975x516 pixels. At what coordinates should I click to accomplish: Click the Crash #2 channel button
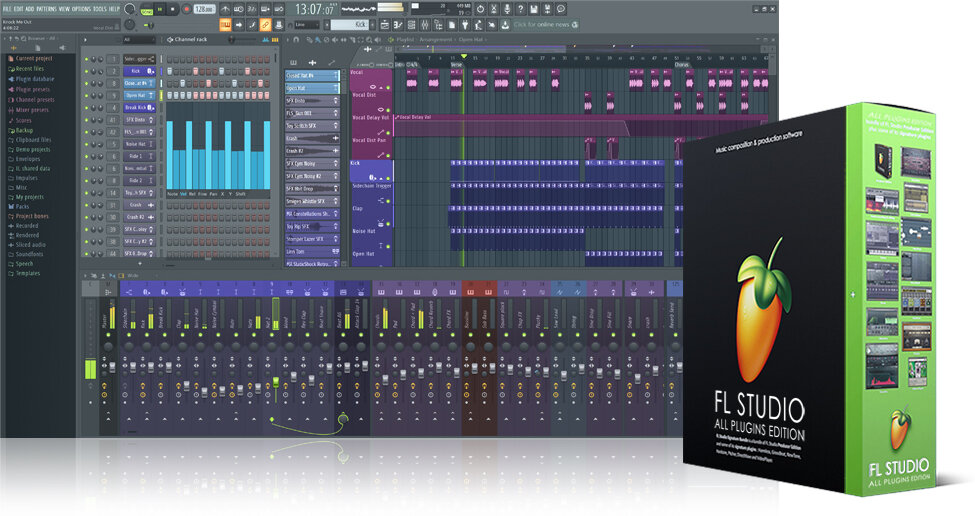tap(138, 217)
